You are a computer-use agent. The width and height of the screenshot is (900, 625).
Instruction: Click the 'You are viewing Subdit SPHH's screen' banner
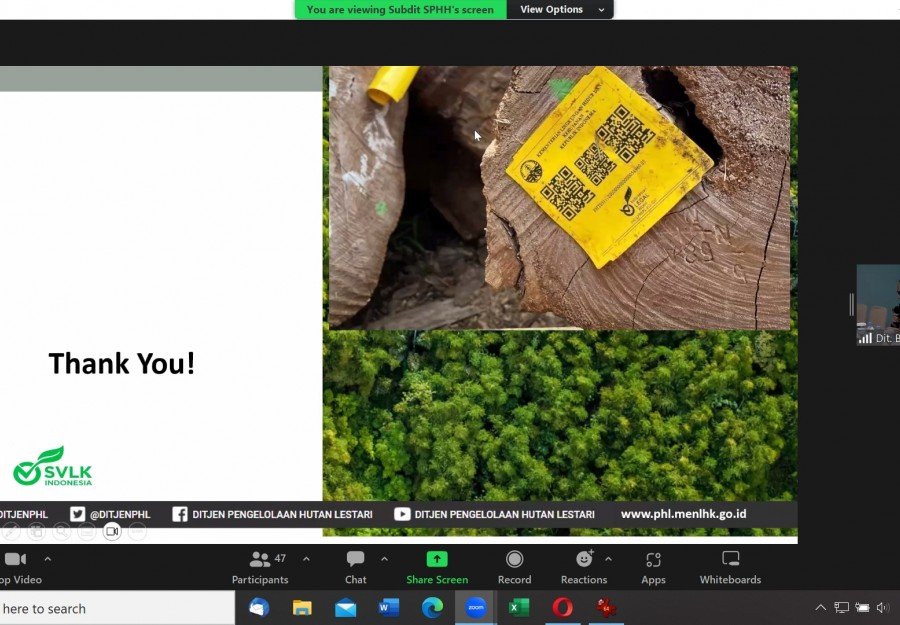(400, 9)
